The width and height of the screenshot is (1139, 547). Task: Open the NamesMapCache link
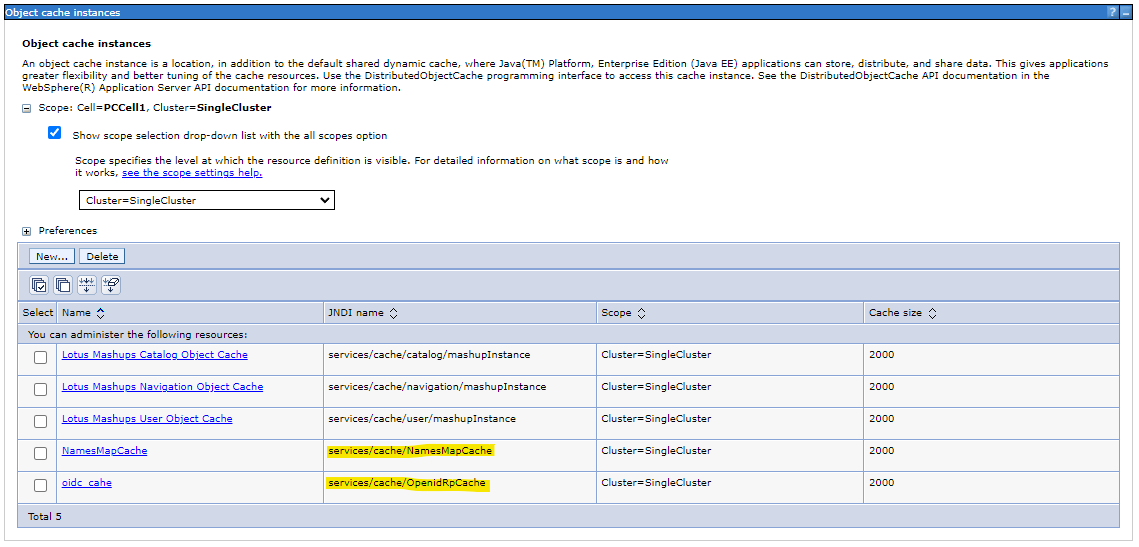coord(105,450)
